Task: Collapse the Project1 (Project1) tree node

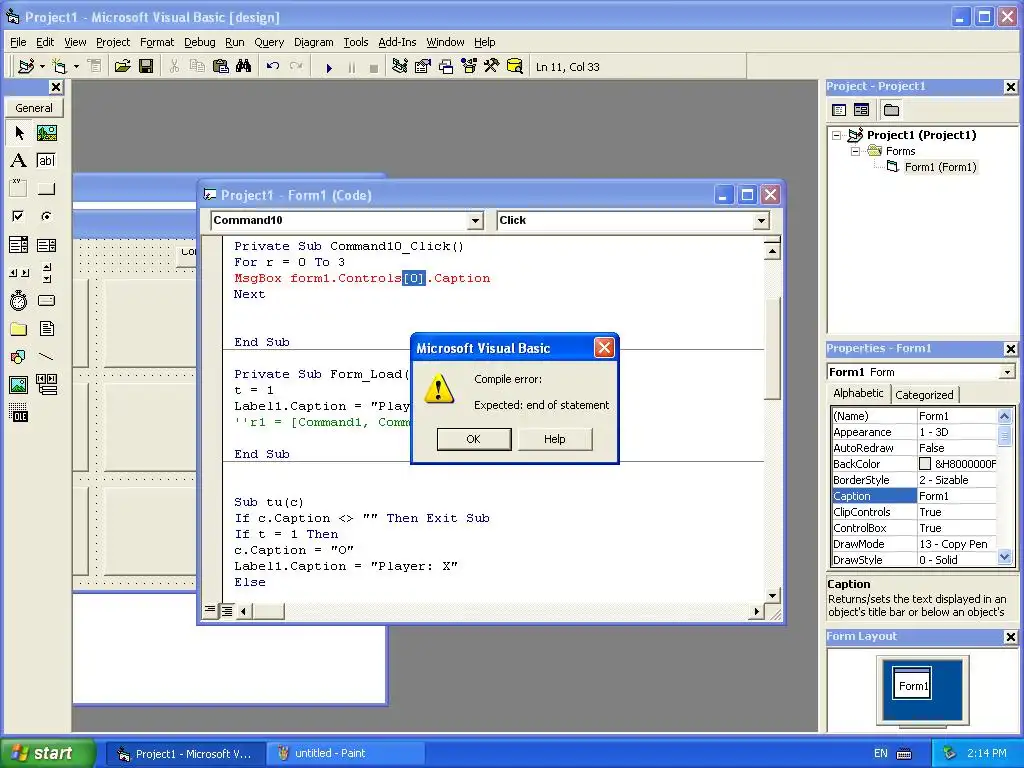Action: (837, 135)
